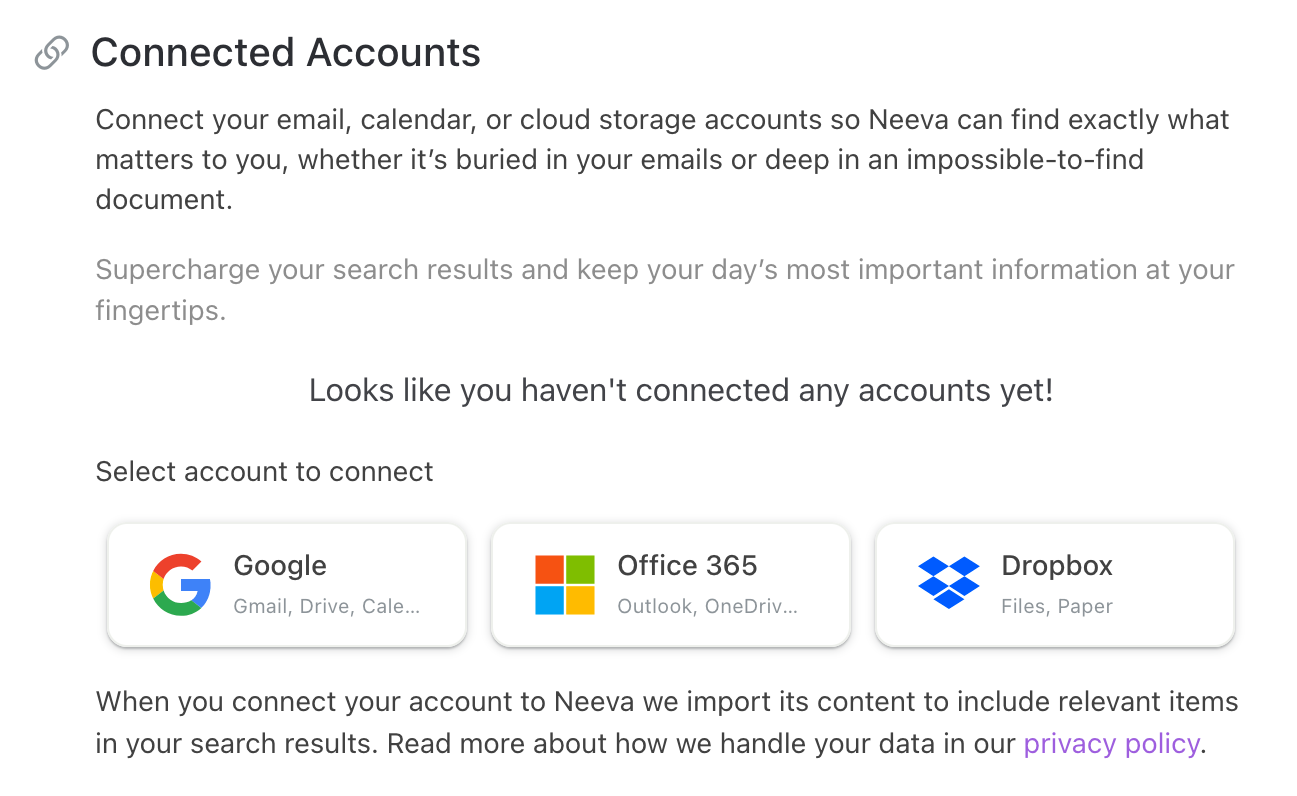Click the chain link icon beside Connected Accounts
1297x796 pixels.
coord(52,53)
